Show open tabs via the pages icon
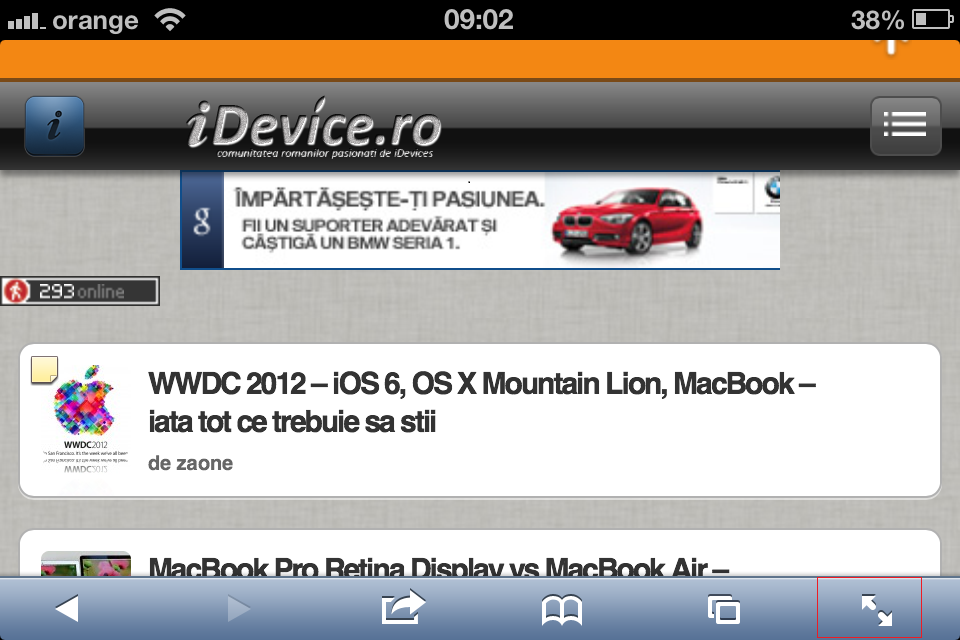The width and height of the screenshot is (960, 640). click(x=722, y=609)
